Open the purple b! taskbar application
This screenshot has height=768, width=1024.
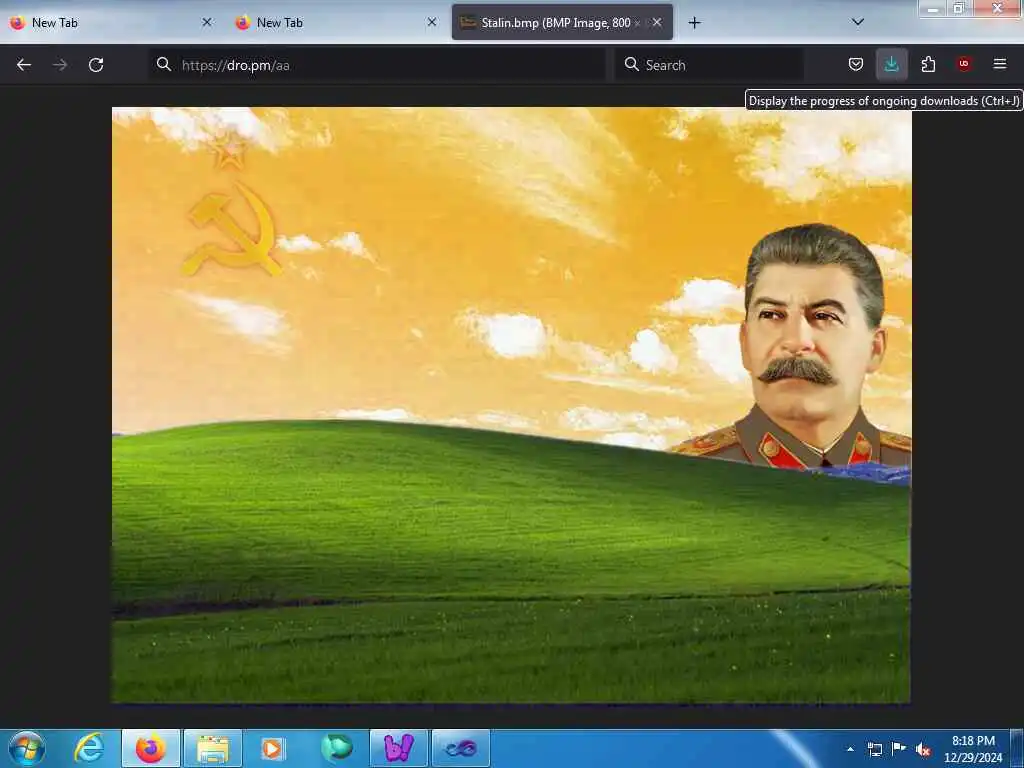pyautogui.click(x=398, y=748)
